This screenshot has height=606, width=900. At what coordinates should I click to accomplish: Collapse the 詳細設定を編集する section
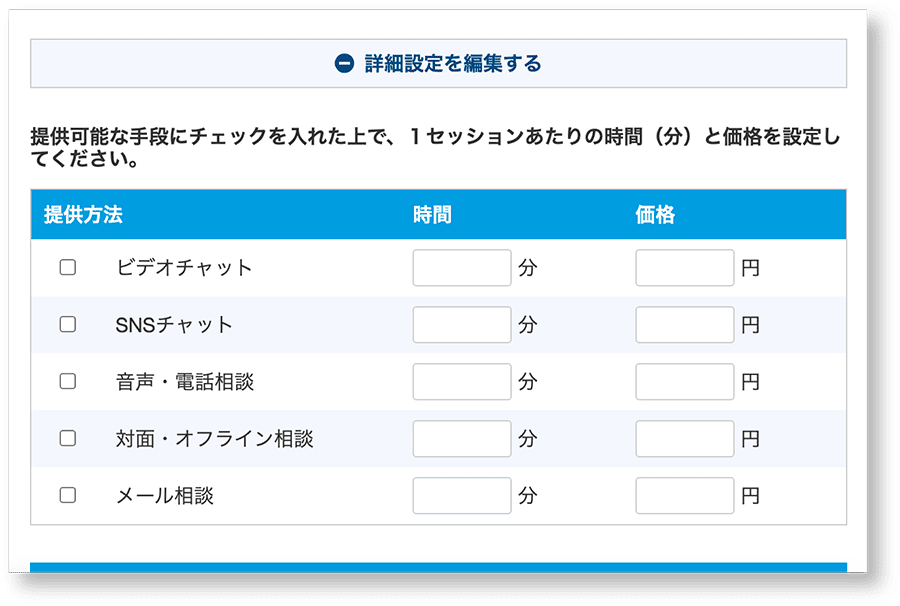[x=439, y=63]
